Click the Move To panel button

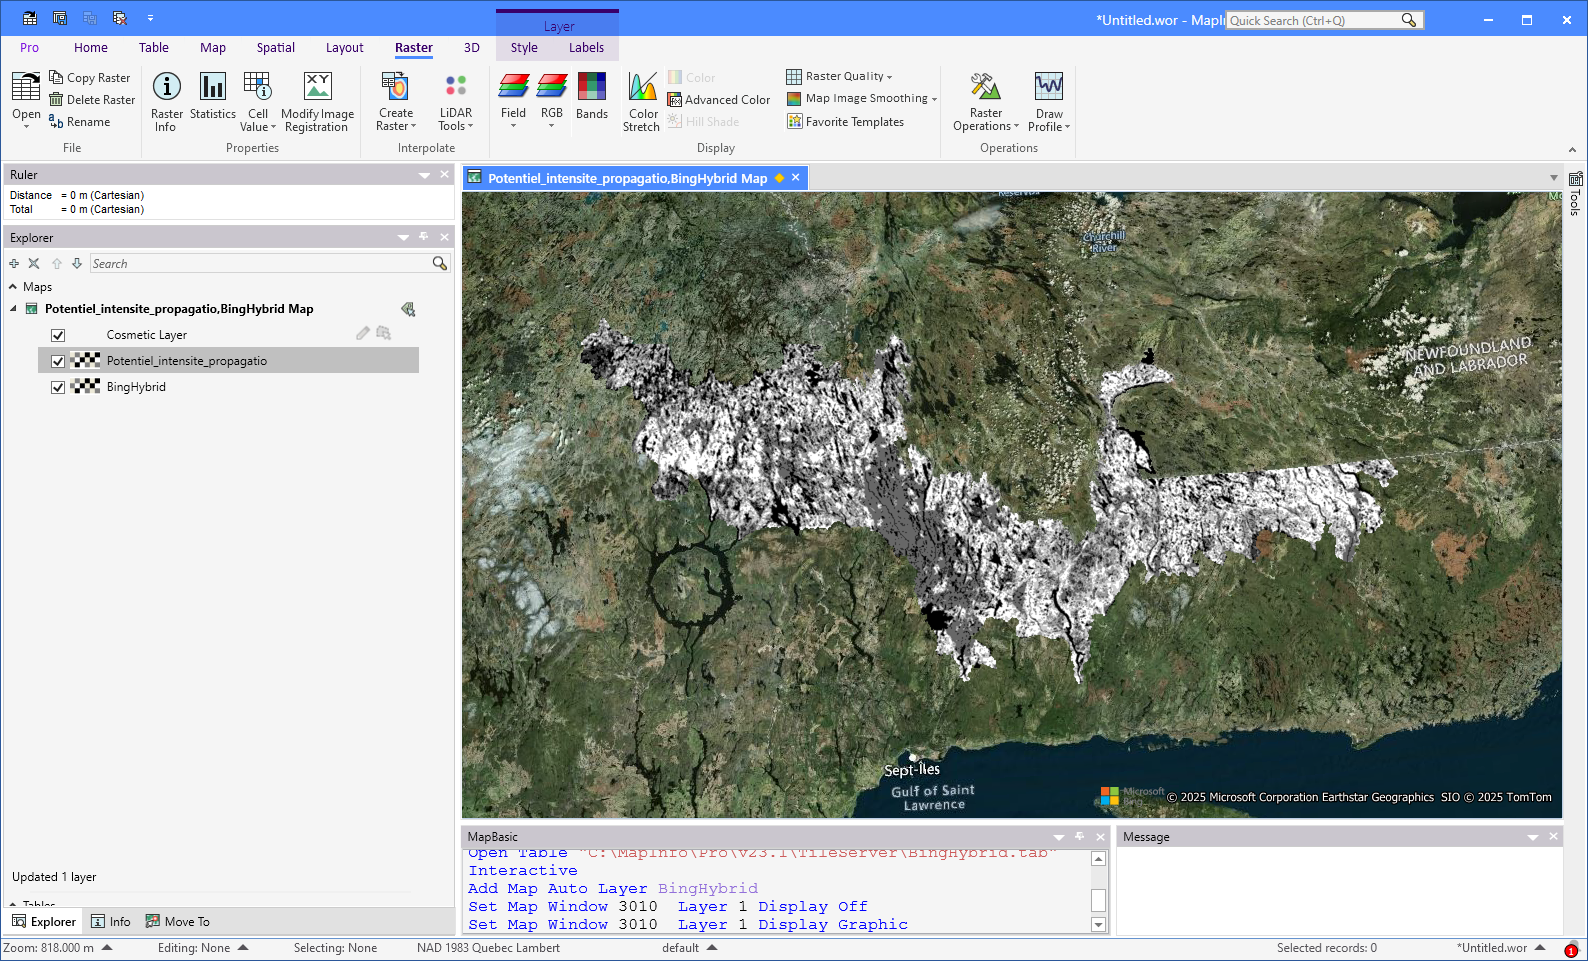point(178,922)
